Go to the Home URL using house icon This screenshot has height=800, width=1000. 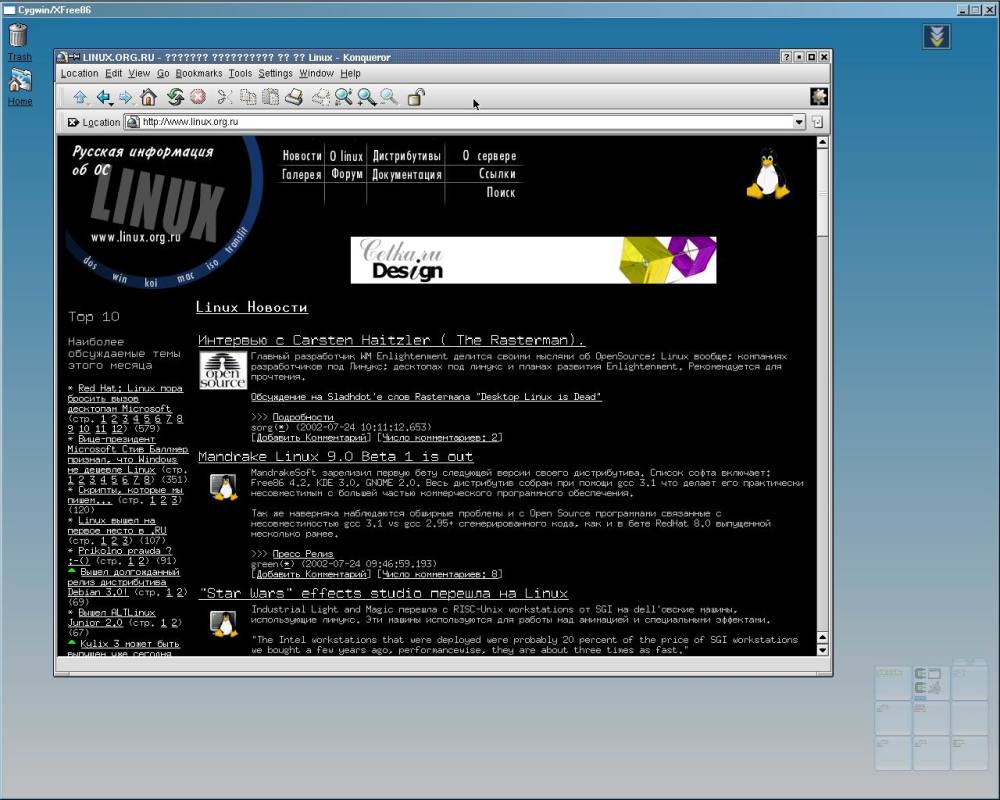click(x=149, y=97)
